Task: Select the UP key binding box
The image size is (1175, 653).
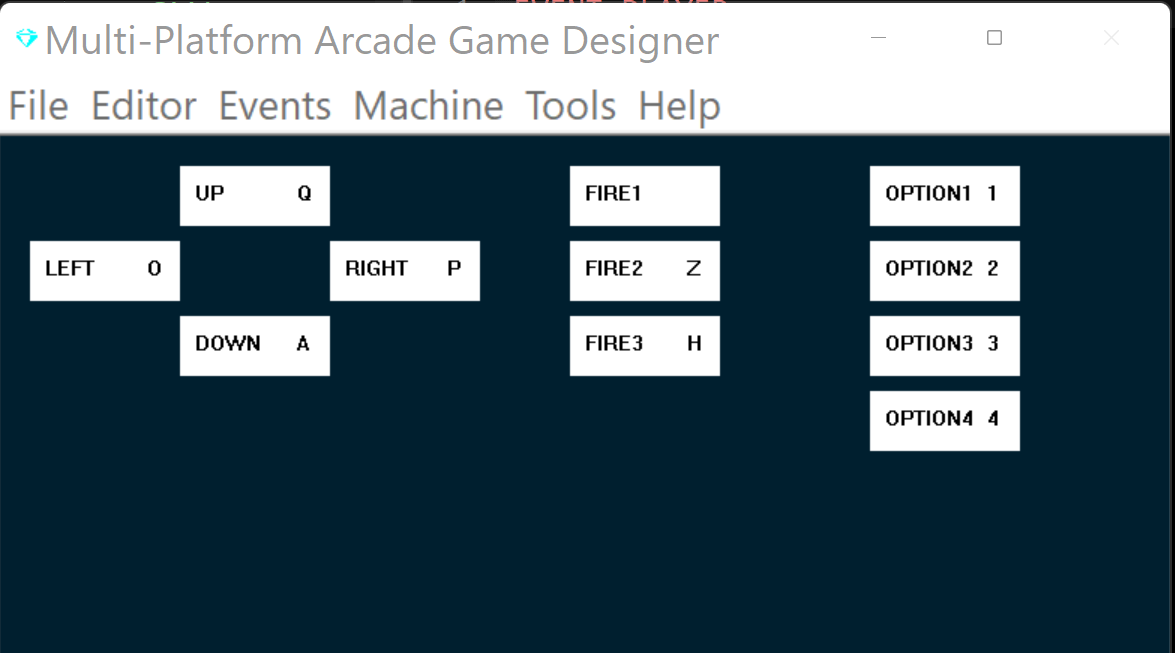Action: click(255, 196)
